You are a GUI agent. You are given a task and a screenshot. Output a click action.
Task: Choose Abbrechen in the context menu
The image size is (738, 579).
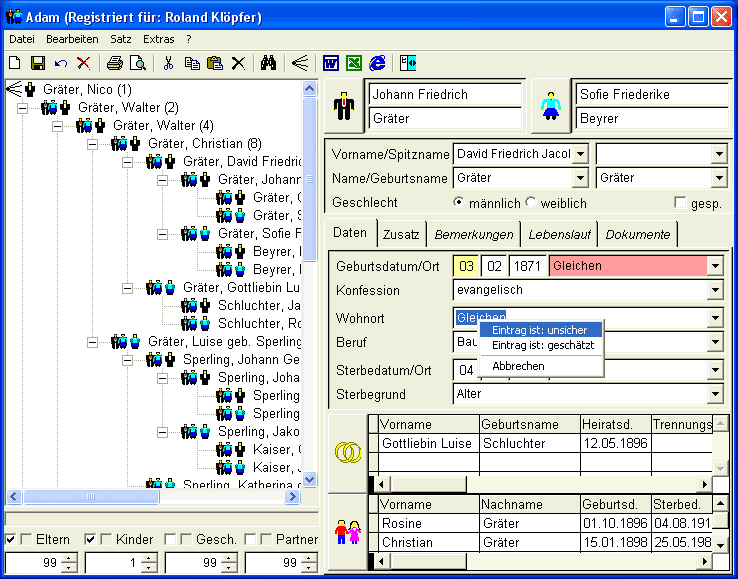tap(540, 366)
